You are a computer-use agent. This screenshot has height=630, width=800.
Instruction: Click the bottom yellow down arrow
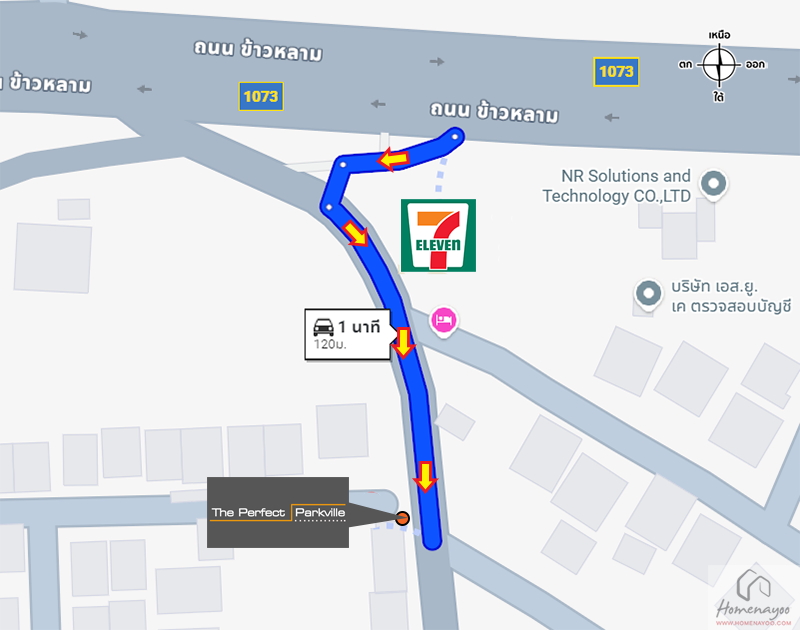(x=425, y=476)
